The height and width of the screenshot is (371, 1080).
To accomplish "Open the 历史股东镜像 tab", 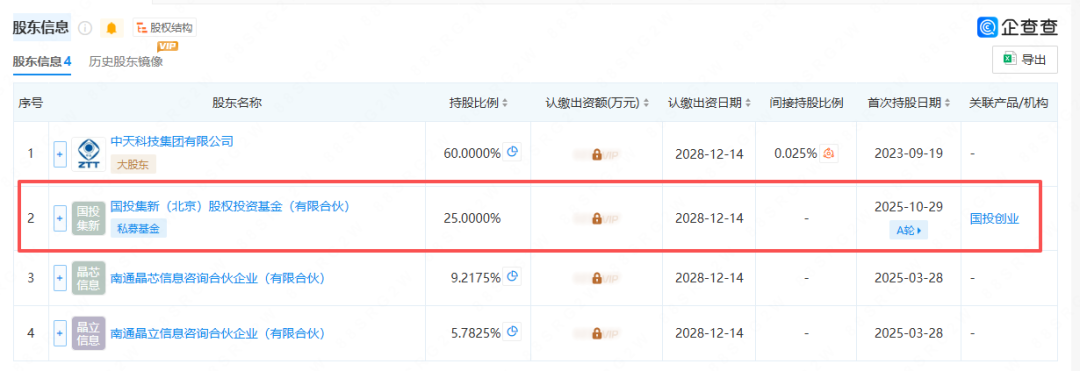I will (126, 62).
